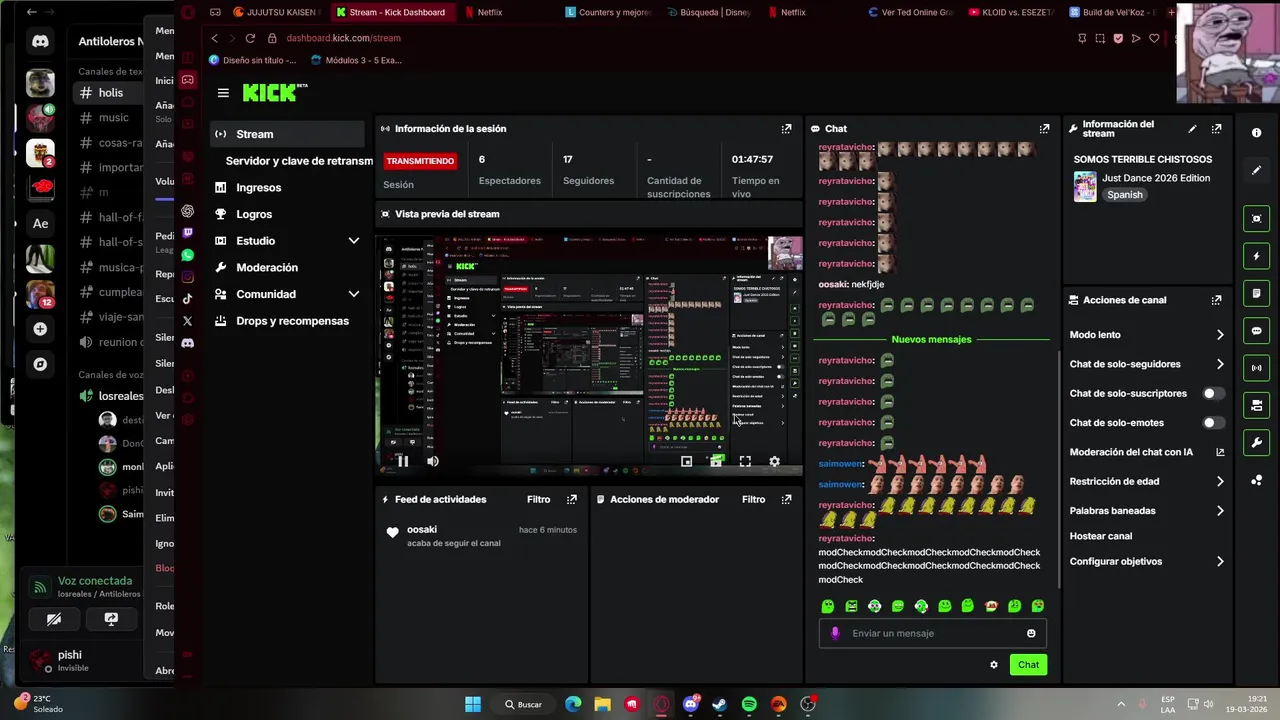Screen dimensions: 1280x720
Task: Open Modo lento options
Action: pyautogui.click(x=1147, y=335)
